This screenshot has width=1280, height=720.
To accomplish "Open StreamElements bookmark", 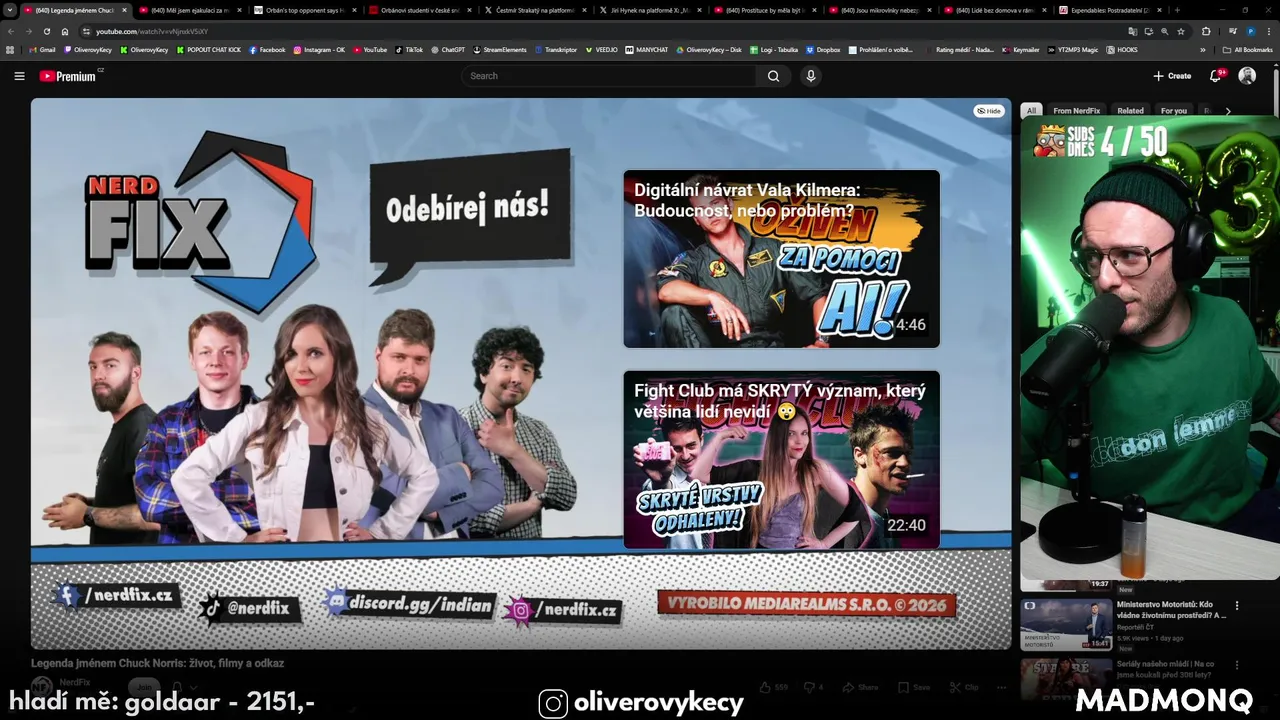I will [x=499, y=49].
